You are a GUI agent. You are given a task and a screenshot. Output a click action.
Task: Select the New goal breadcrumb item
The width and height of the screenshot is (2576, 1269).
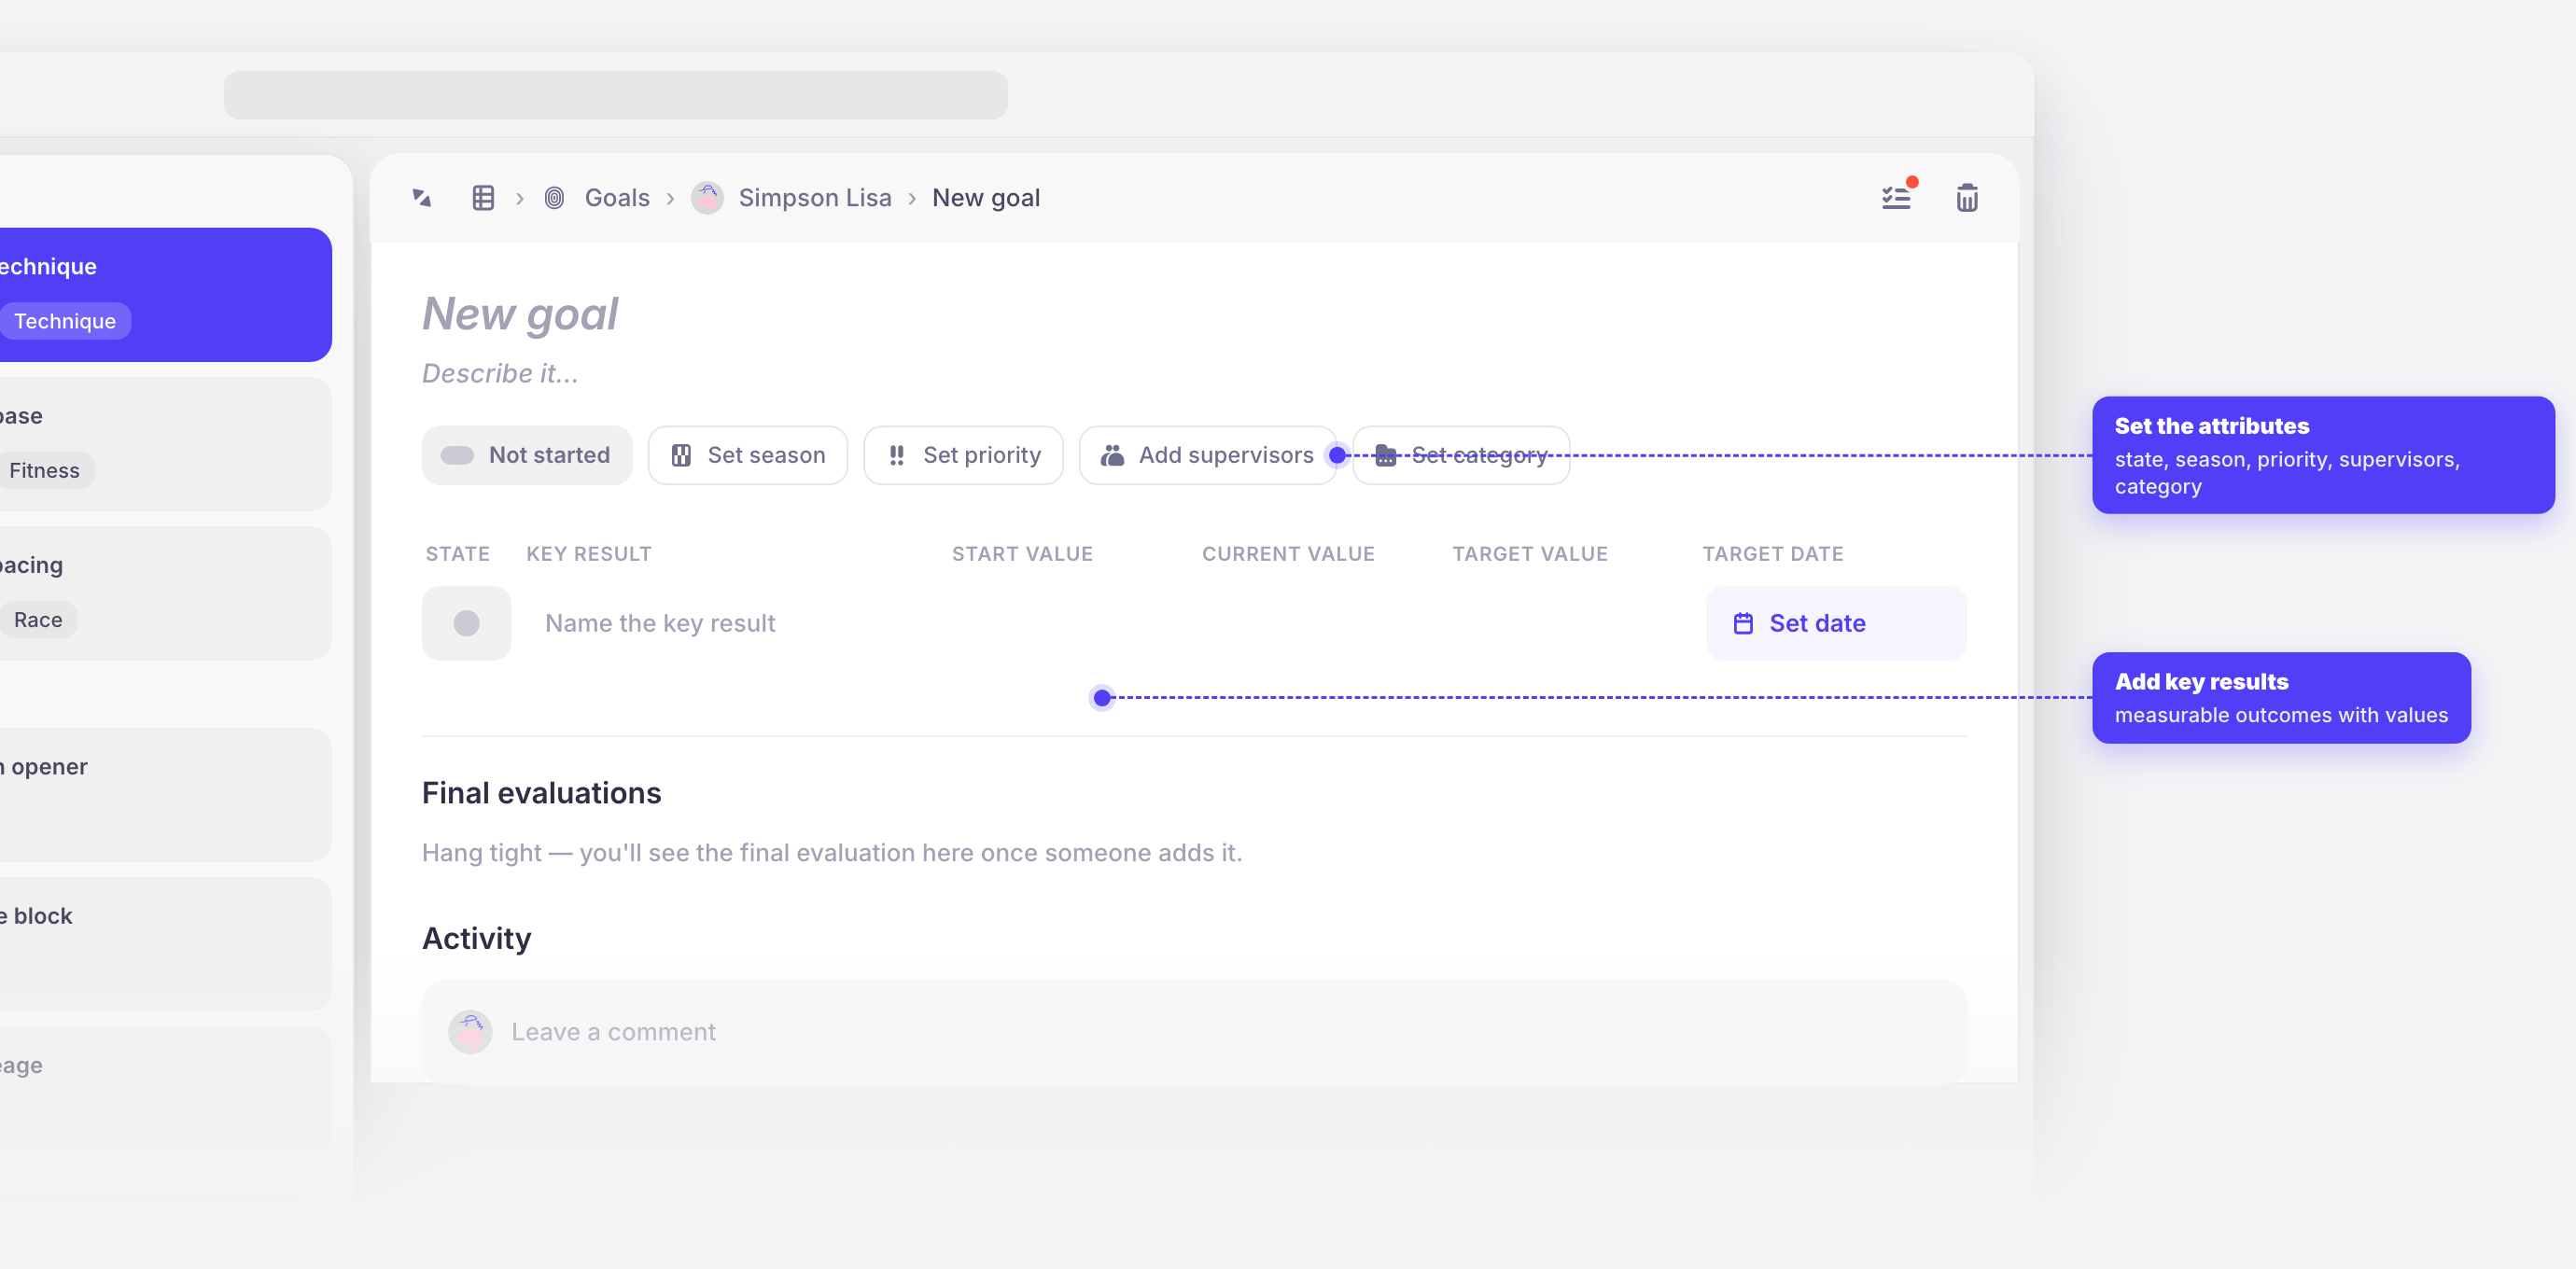tap(986, 198)
